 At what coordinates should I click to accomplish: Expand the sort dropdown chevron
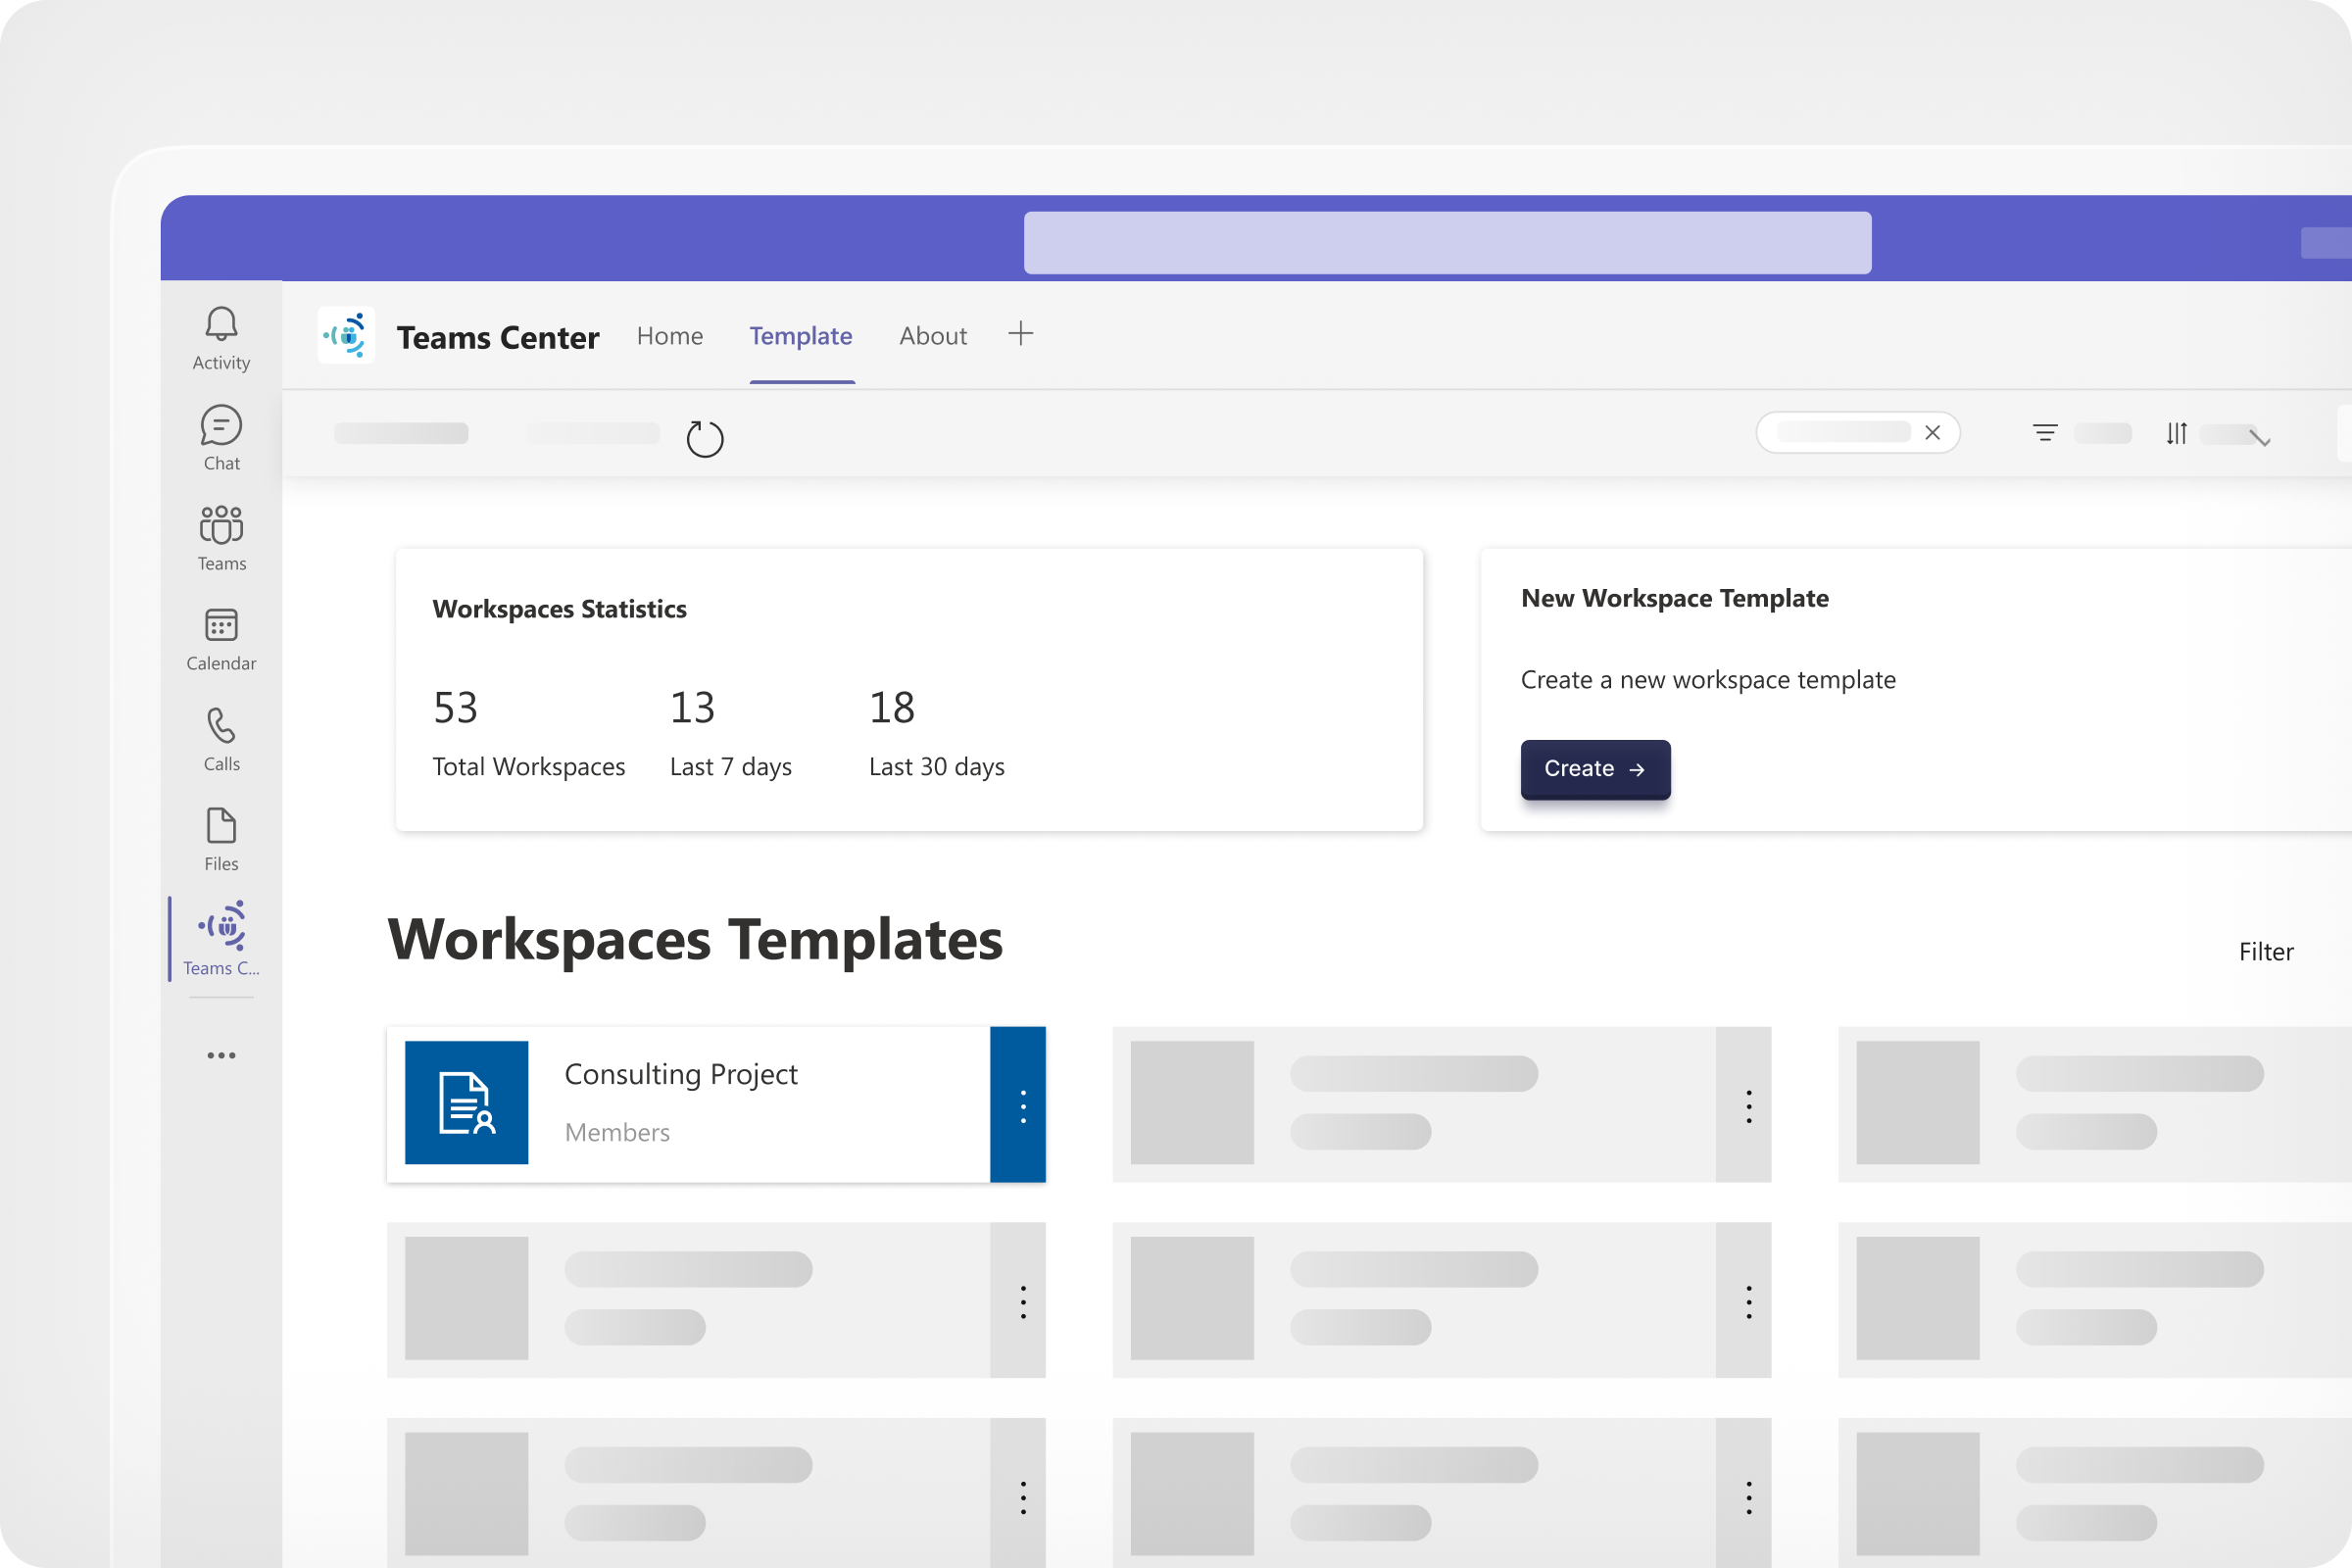[2259, 437]
